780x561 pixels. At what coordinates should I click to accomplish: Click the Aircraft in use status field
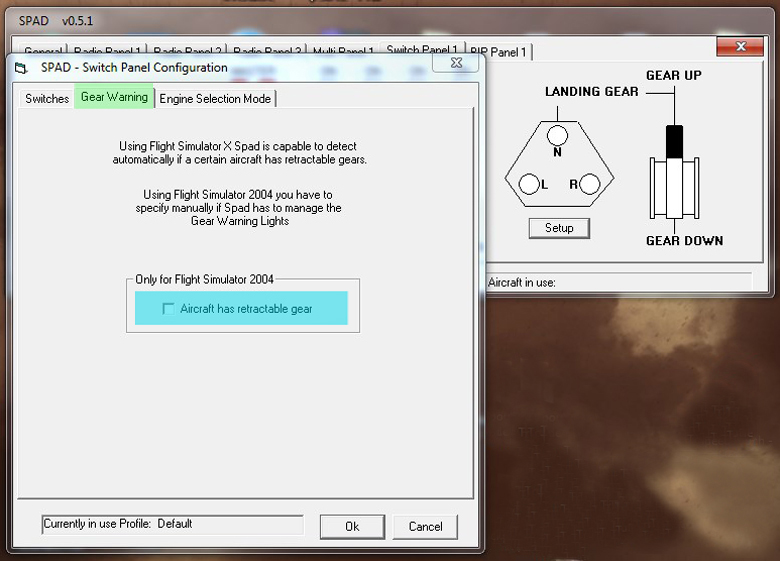click(619, 282)
